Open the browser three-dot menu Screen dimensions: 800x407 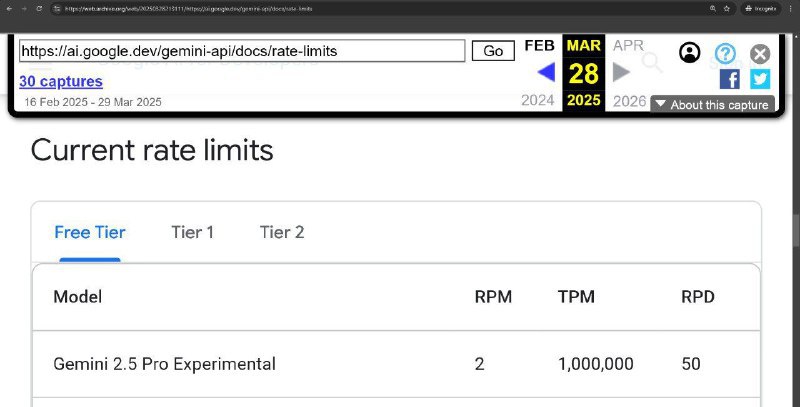point(790,8)
